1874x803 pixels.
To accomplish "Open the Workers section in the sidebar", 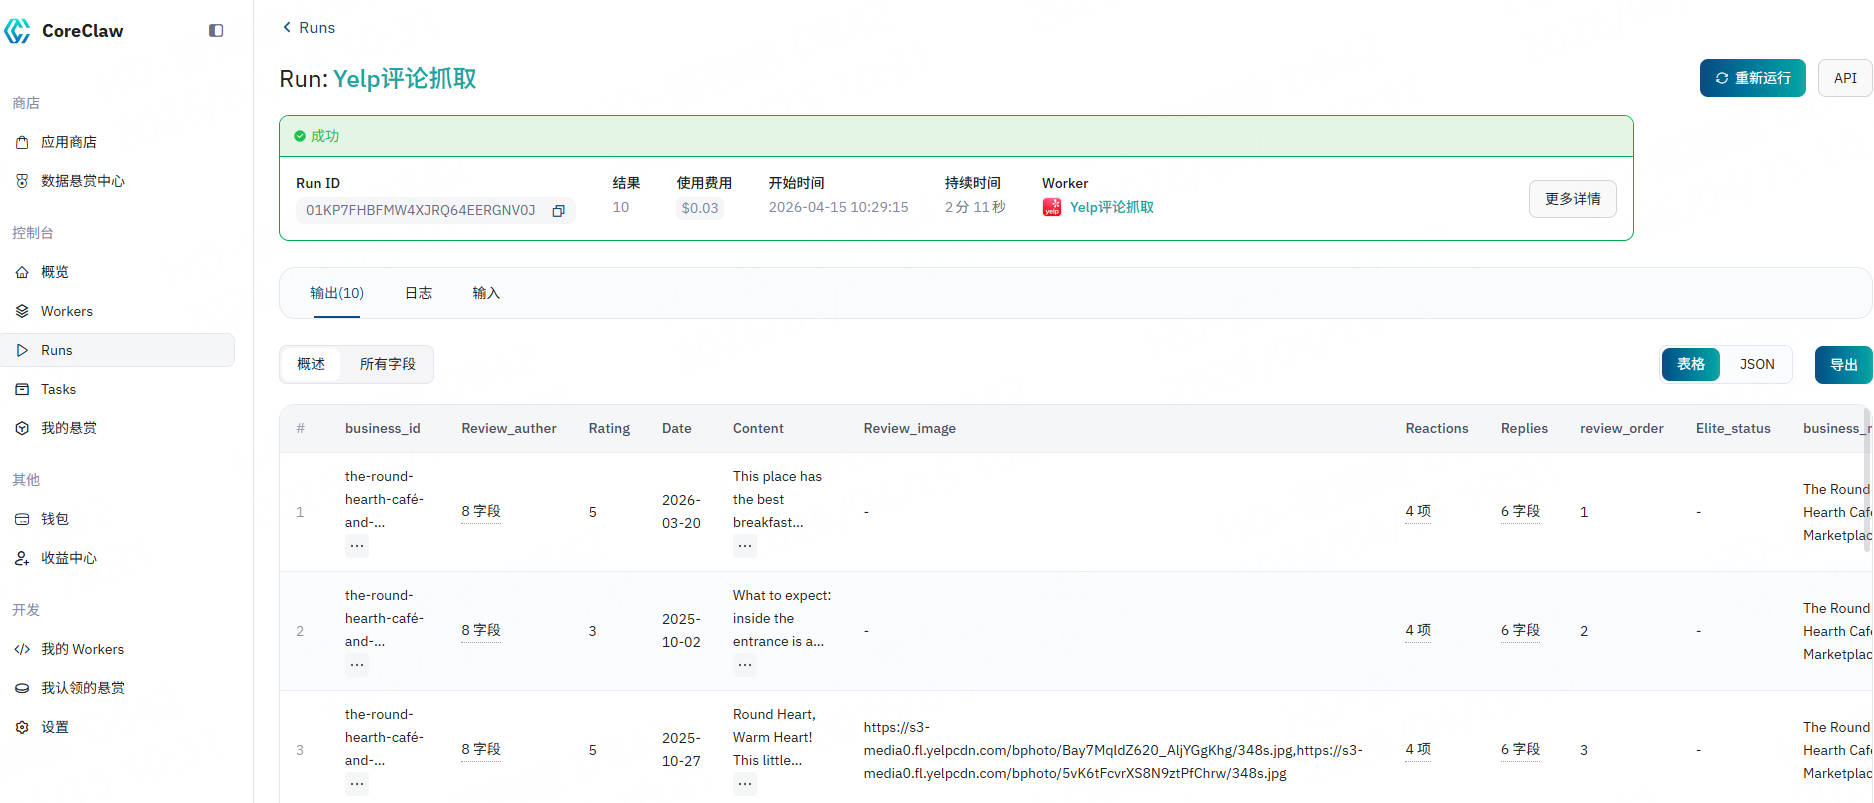I will pyautogui.click(x=66, y=311).
